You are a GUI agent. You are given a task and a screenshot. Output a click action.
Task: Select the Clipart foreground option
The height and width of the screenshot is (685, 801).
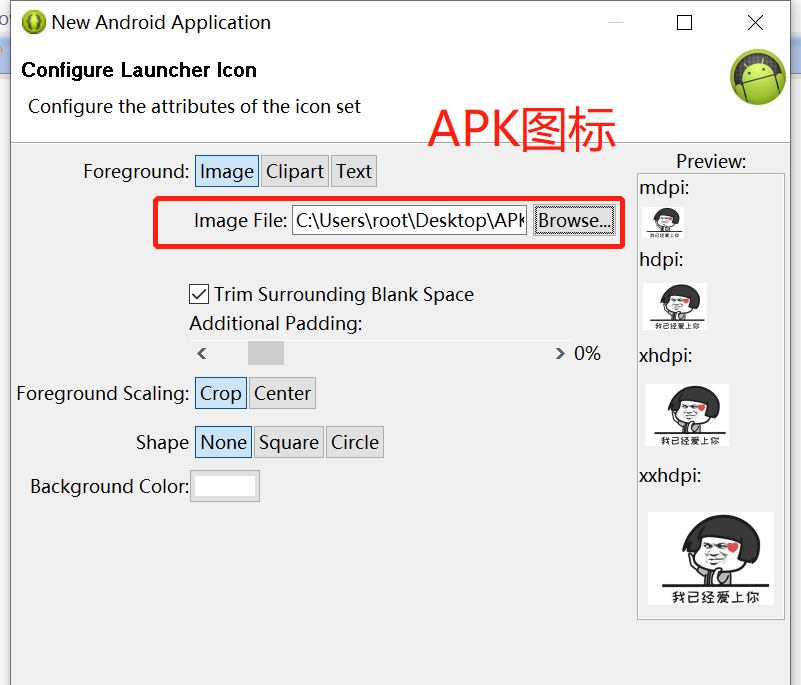point(295,171)
